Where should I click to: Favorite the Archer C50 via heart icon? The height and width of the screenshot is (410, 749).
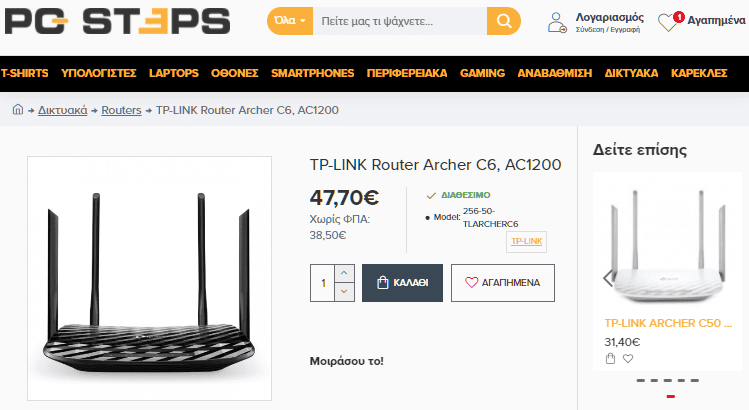pos(628,358)
